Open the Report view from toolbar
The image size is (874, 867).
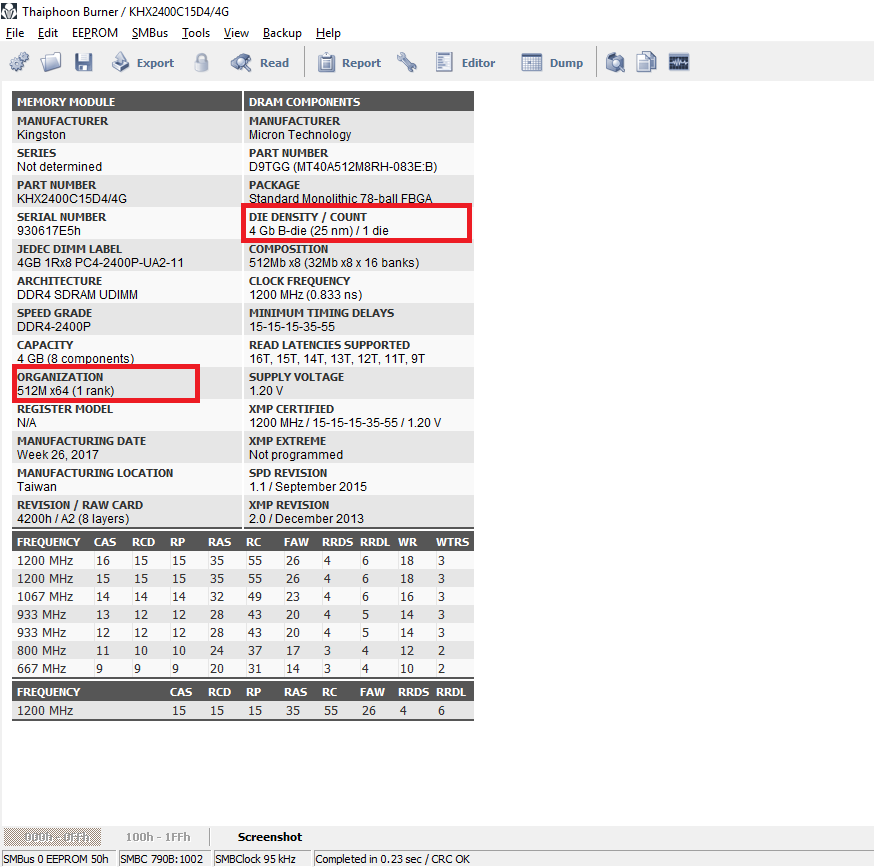349,63
